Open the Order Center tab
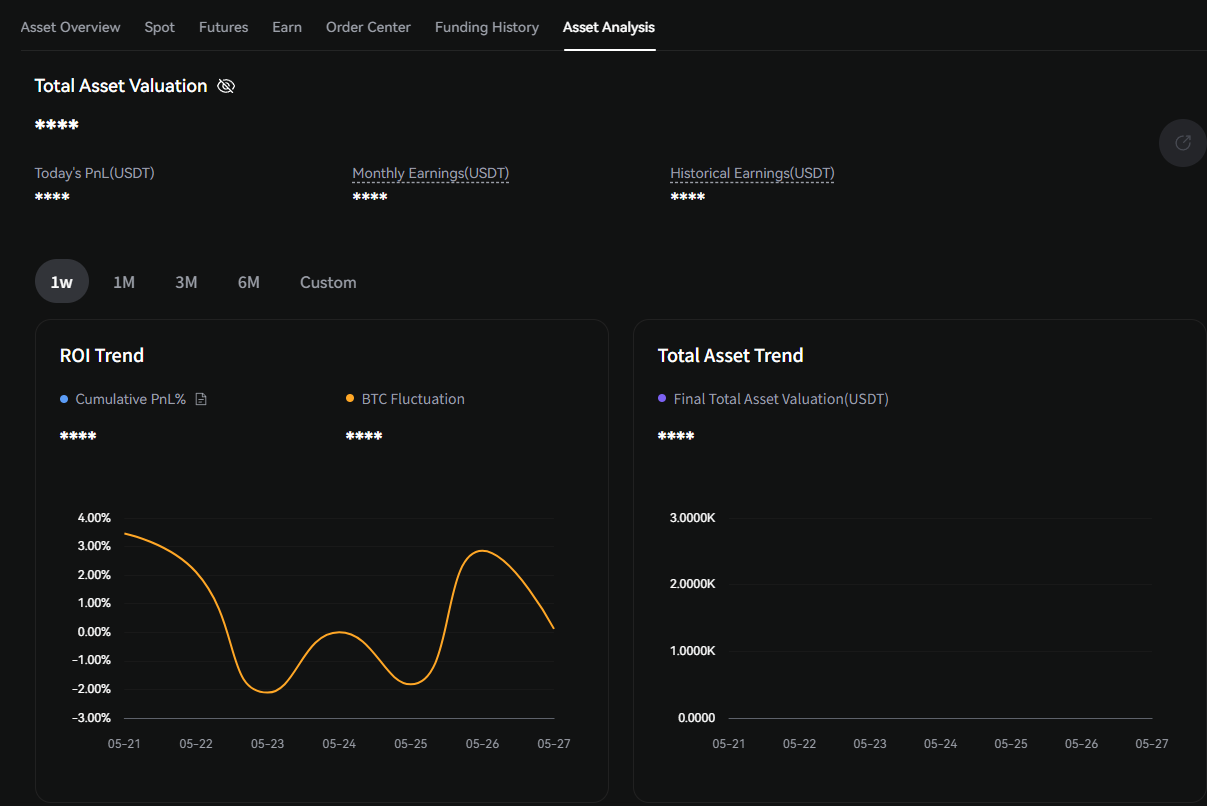 tap(368, 27)
